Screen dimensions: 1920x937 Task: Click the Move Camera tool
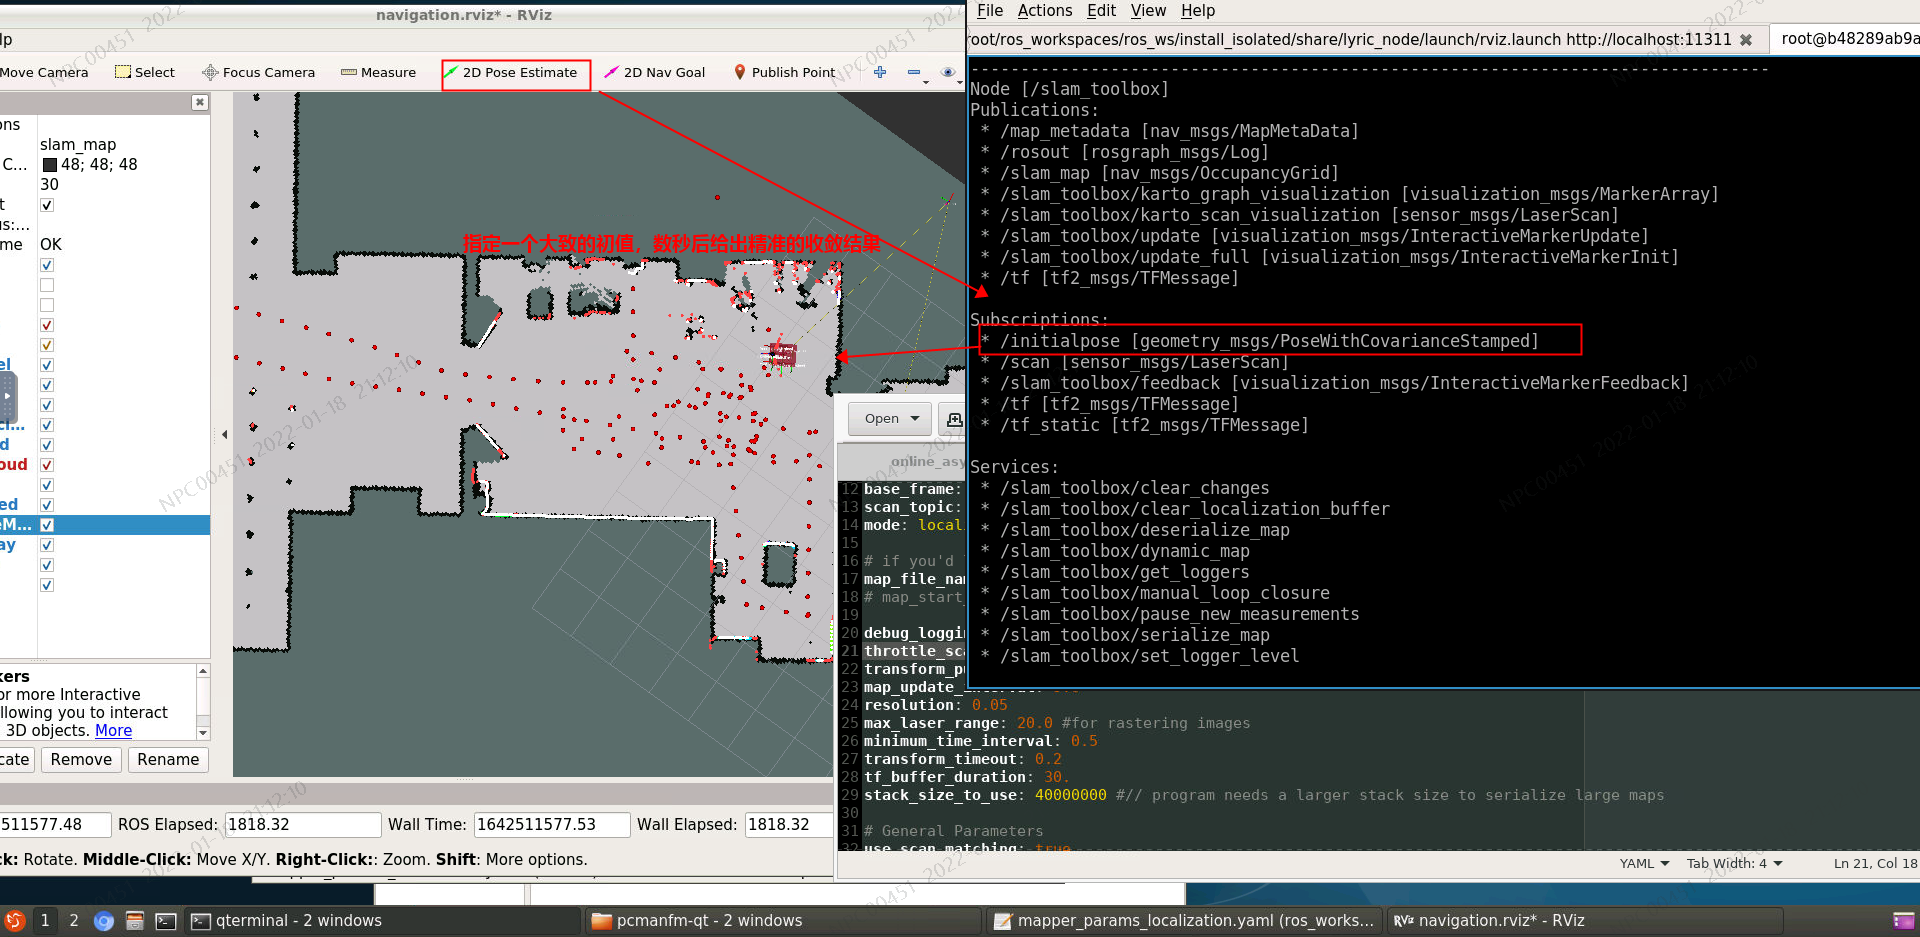[44, 72]
